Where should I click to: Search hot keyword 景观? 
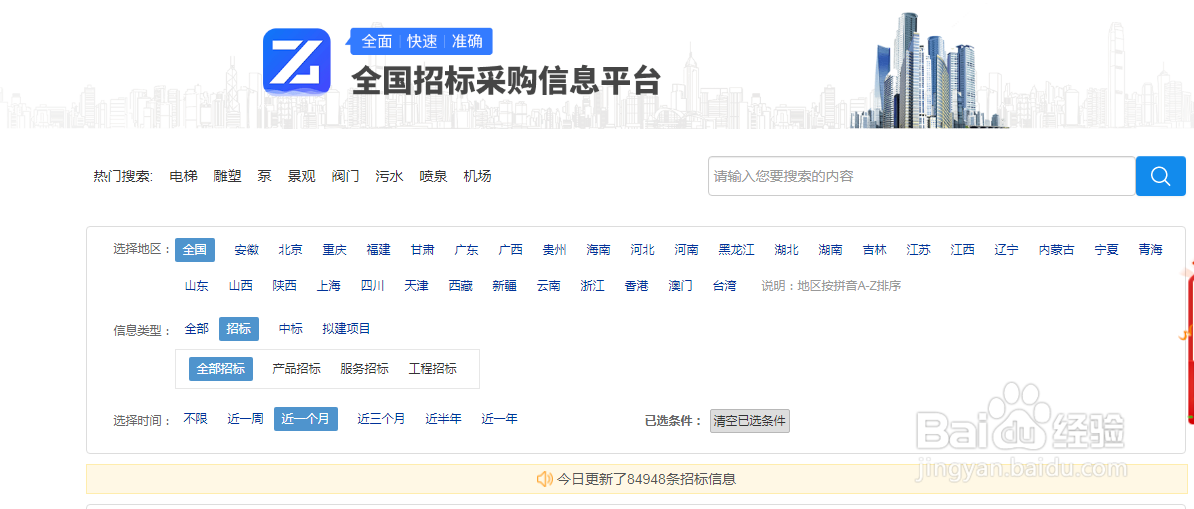[302, 177]
